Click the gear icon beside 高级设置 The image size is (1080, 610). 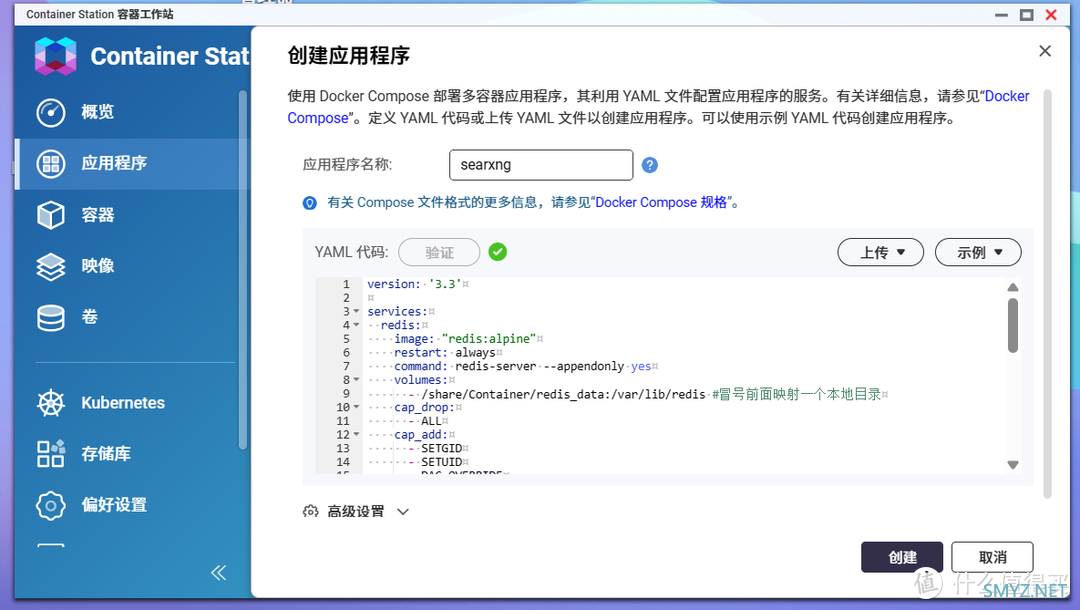[x=311, y=512]
